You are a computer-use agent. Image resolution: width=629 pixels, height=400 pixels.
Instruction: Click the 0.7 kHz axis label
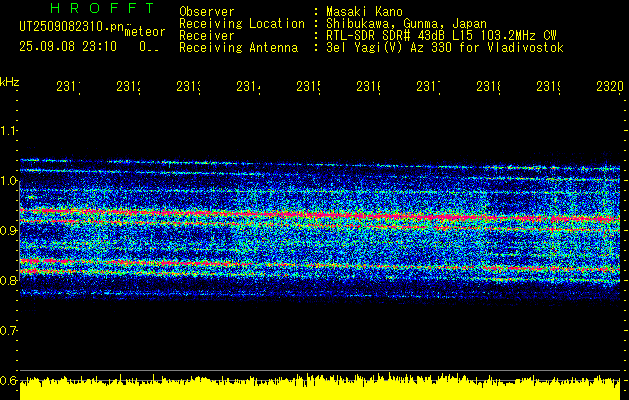coord(9,330)
